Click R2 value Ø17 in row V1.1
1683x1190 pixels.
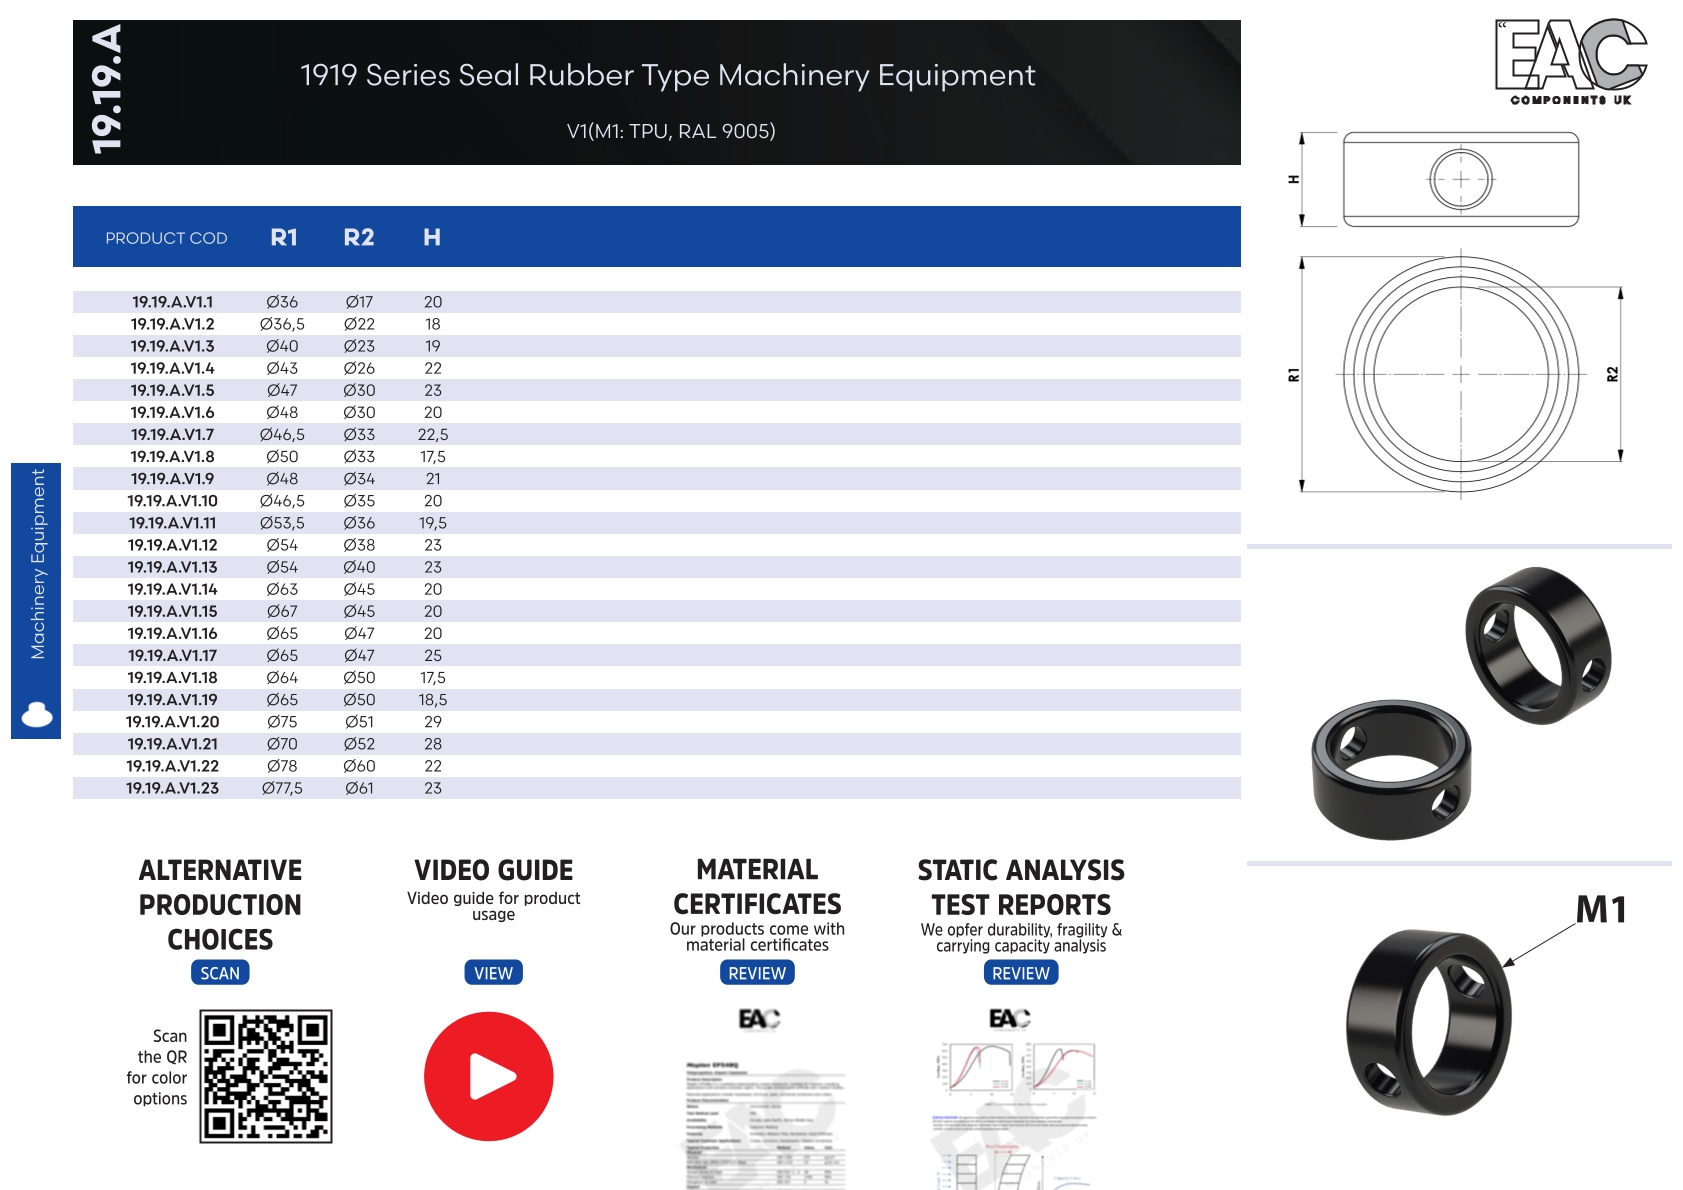[x=359, y=302]
